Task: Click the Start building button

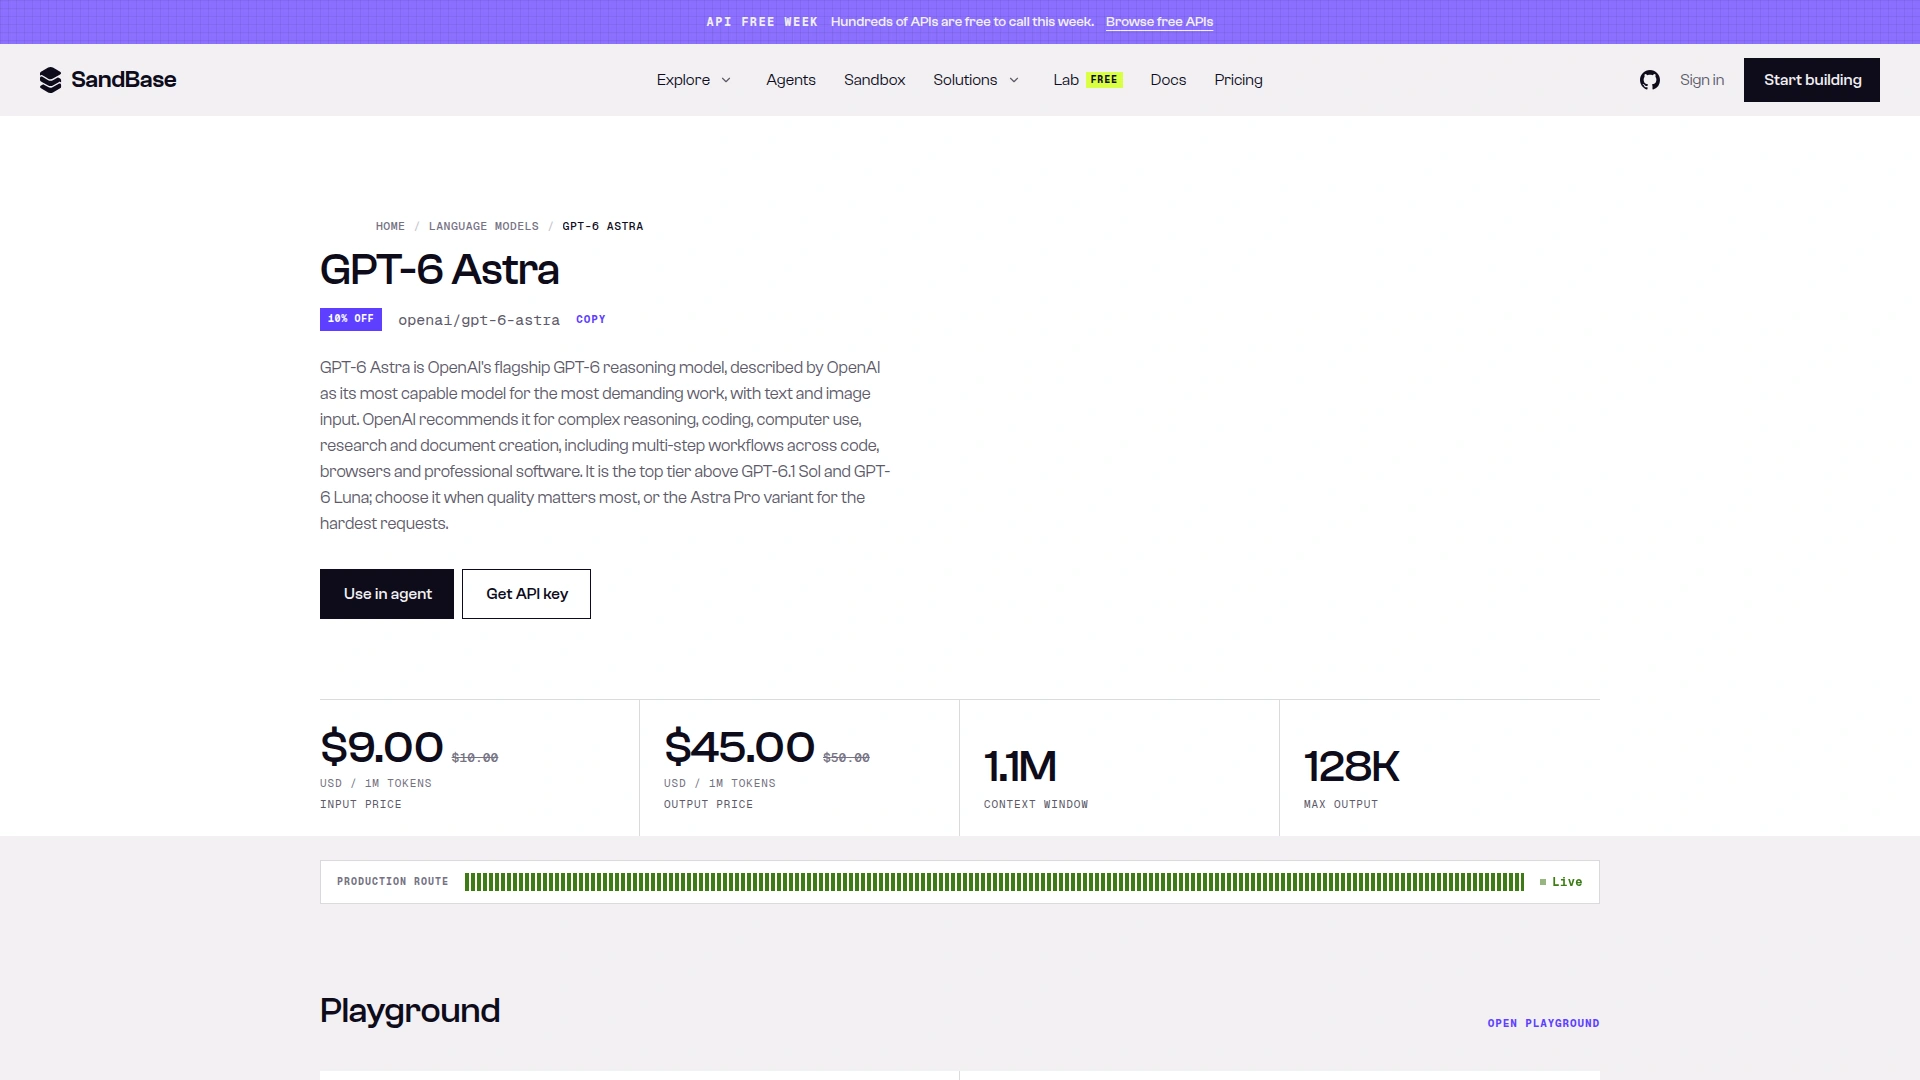Action: [x=1811, y=80]
